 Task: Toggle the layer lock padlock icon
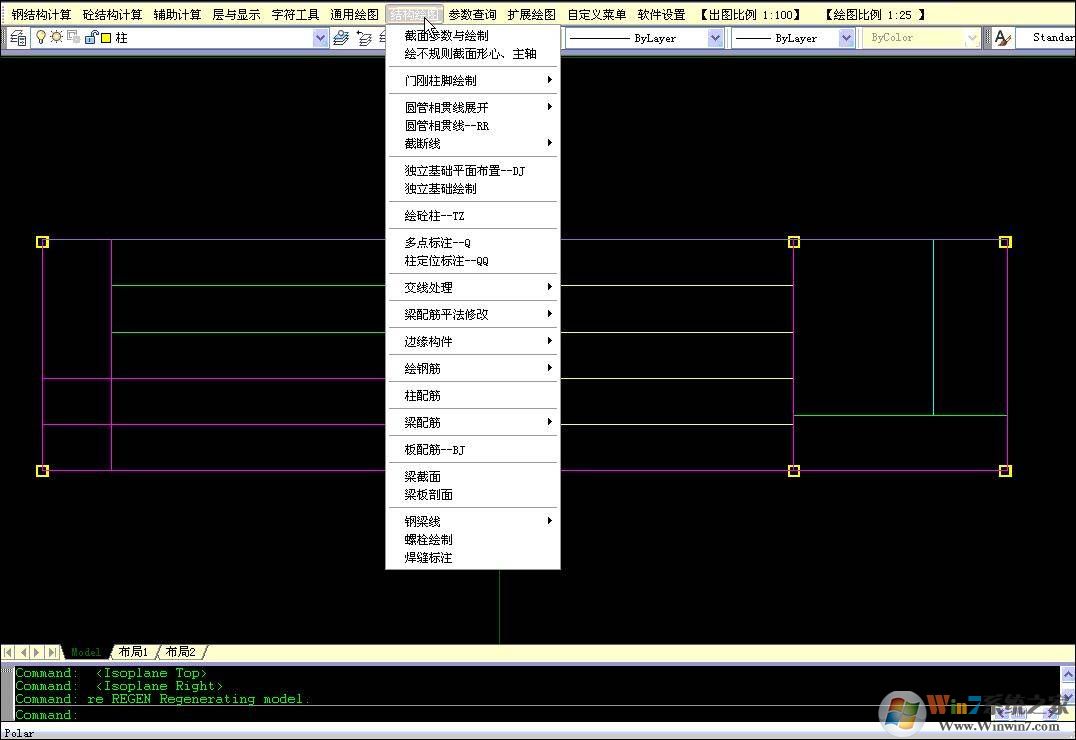pyautogui.click(x=90, y=37)
